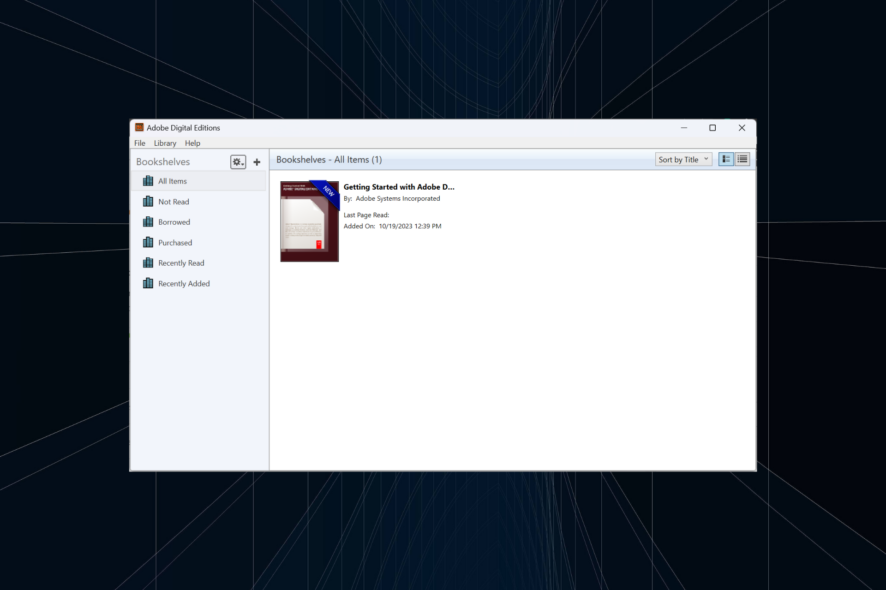
Task: Click the Borrowed bookshelf icon
Action: 148,222
